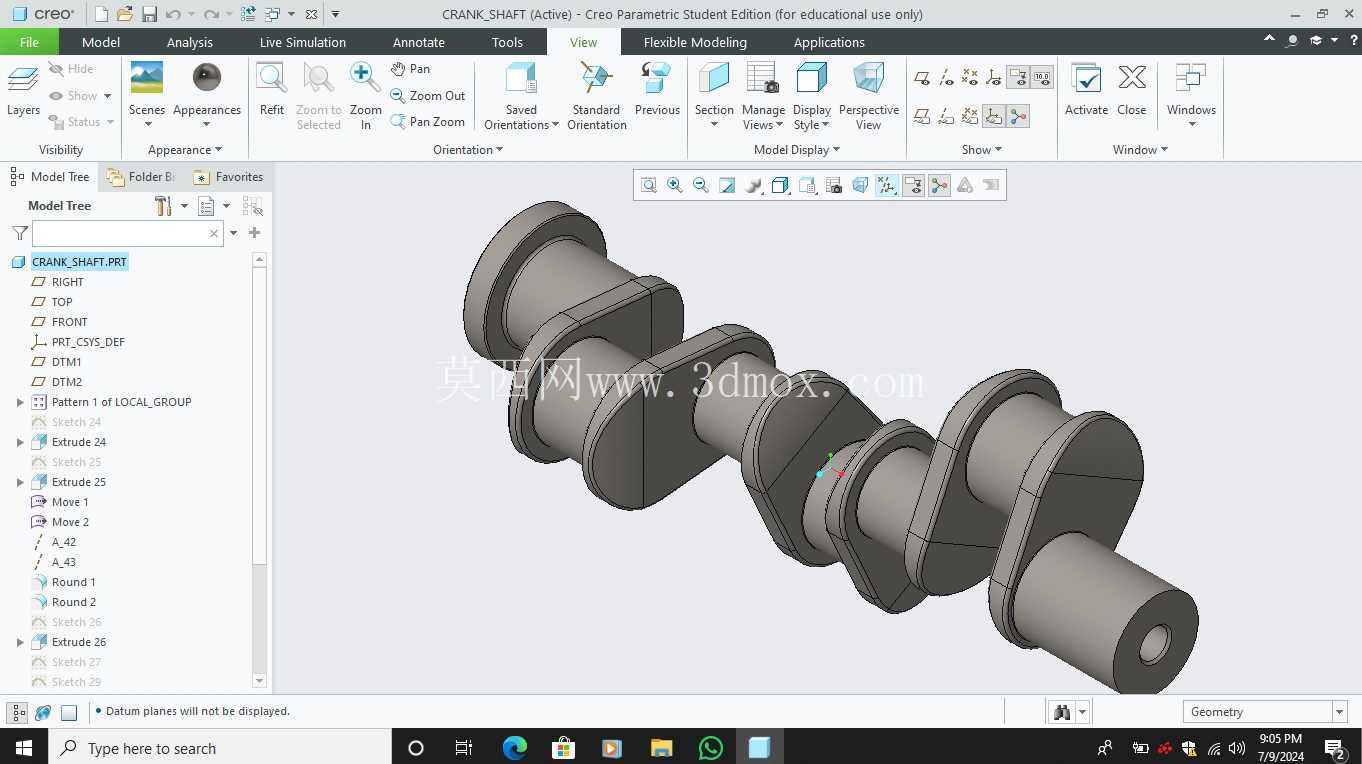Click the model tree search field
Viewport: 1362px width, 764px height.
coord(127,233)
